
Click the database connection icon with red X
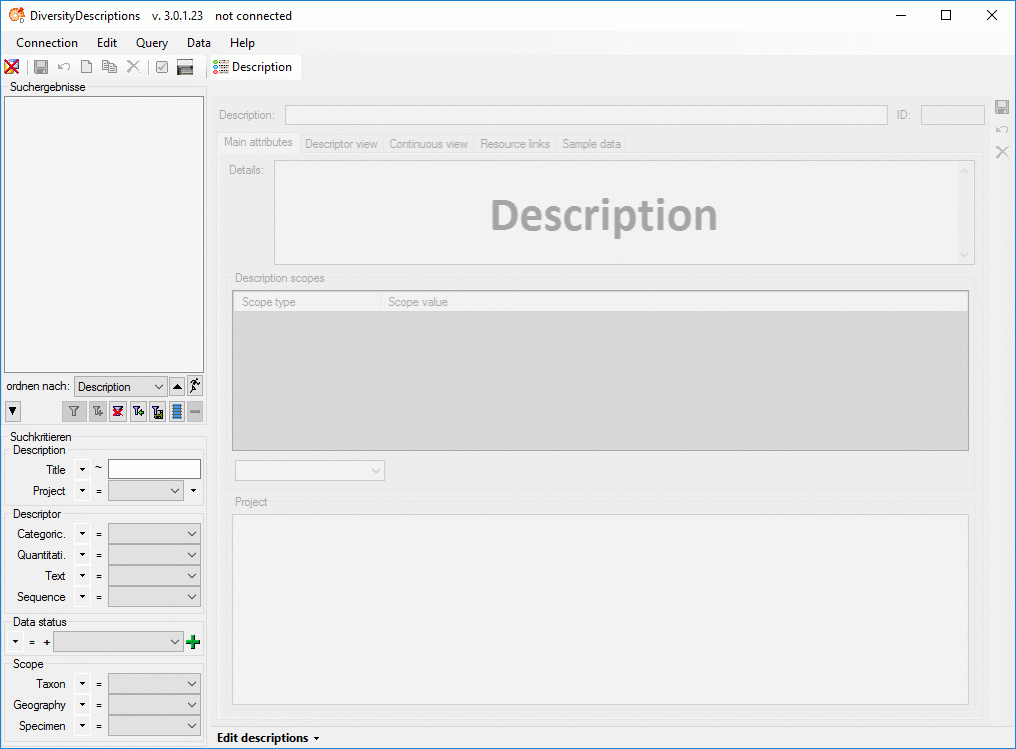coord(12,67)
